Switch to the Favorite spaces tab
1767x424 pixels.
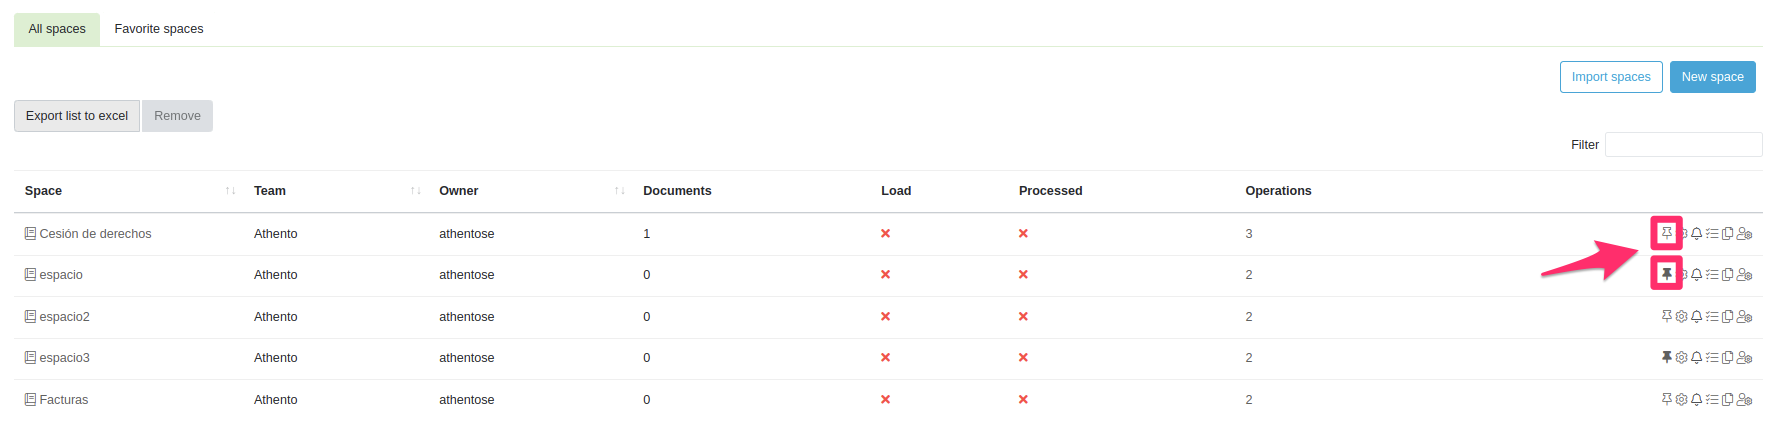click(159, 29)
